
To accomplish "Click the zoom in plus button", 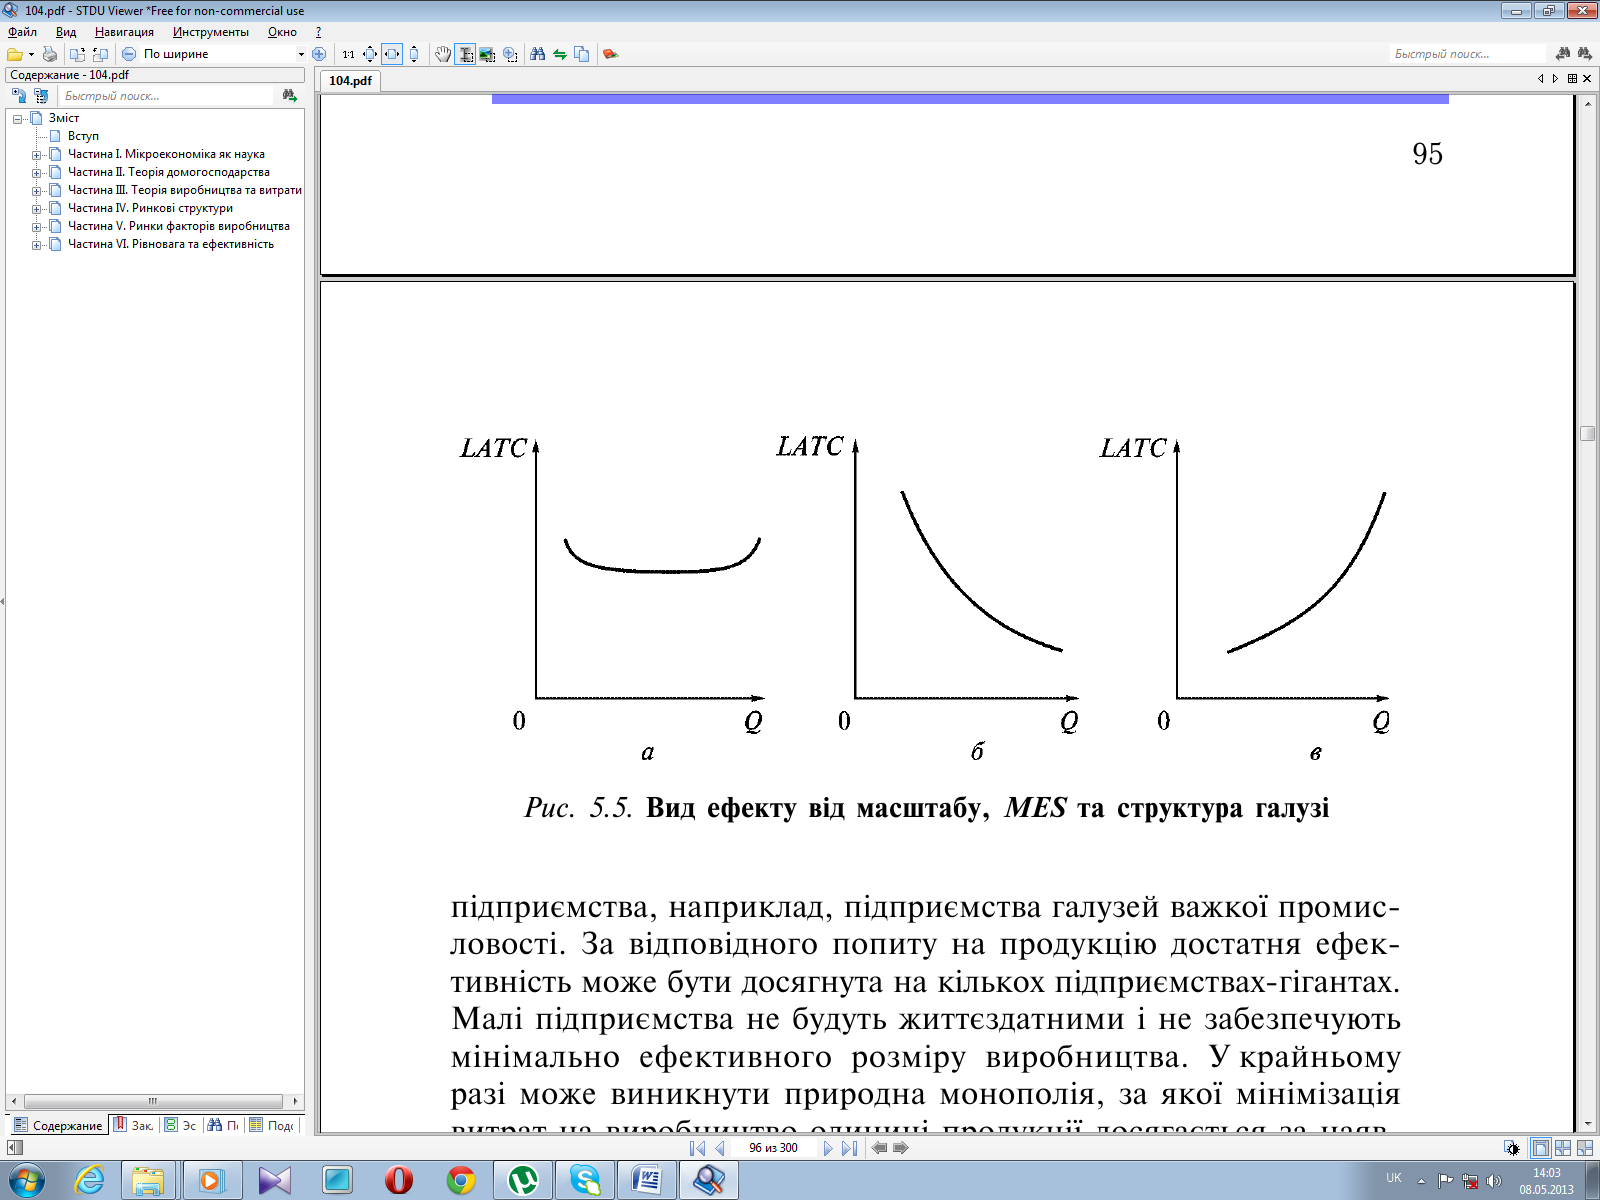I will click(319, 54).
